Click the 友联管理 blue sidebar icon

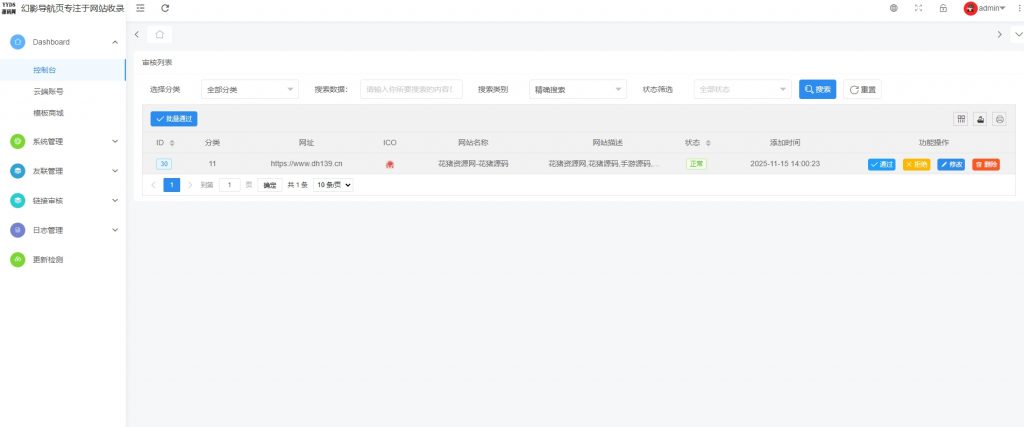pos(18,171)
